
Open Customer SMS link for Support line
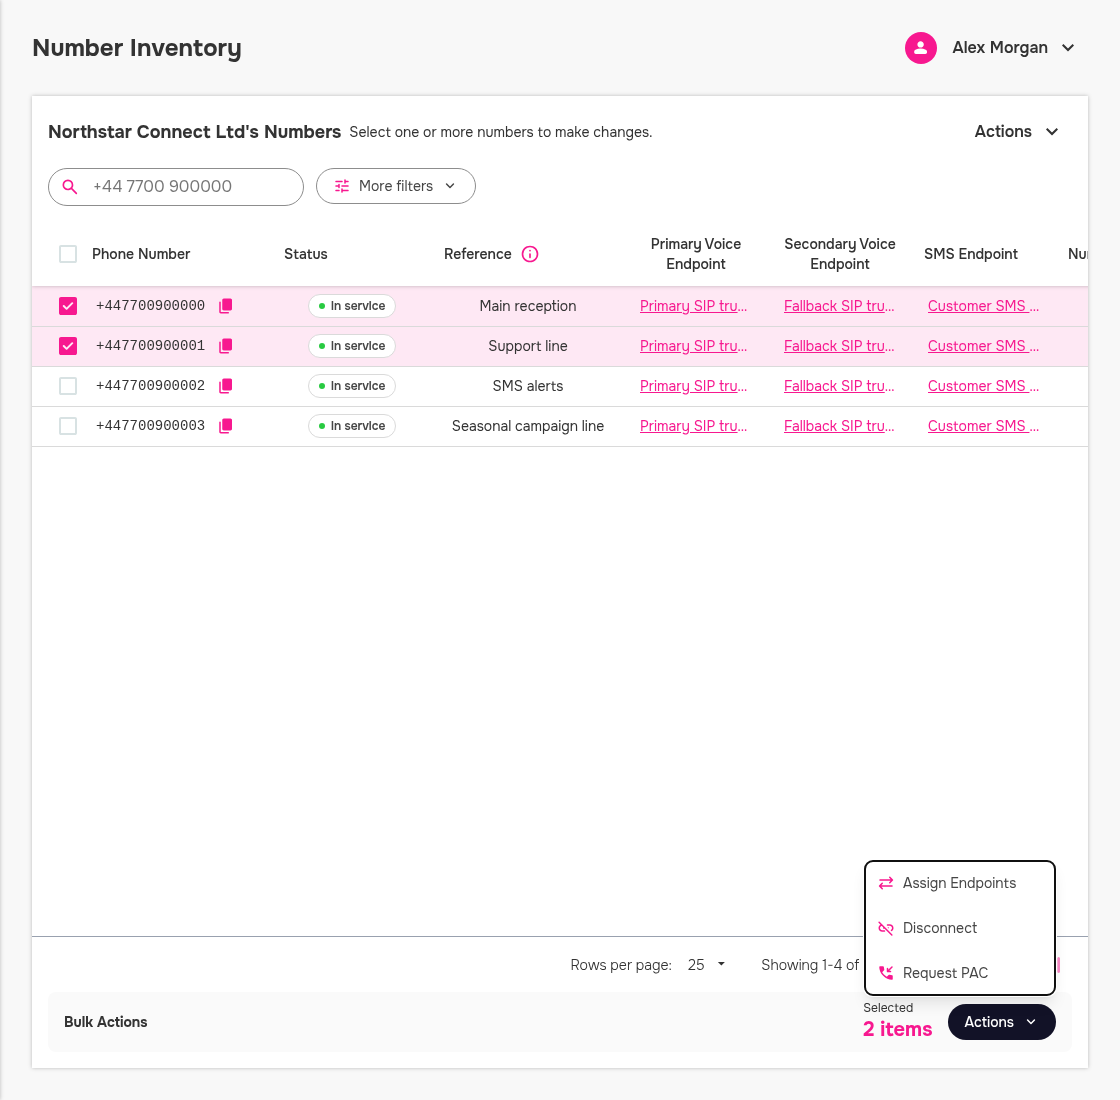point(983,346)
